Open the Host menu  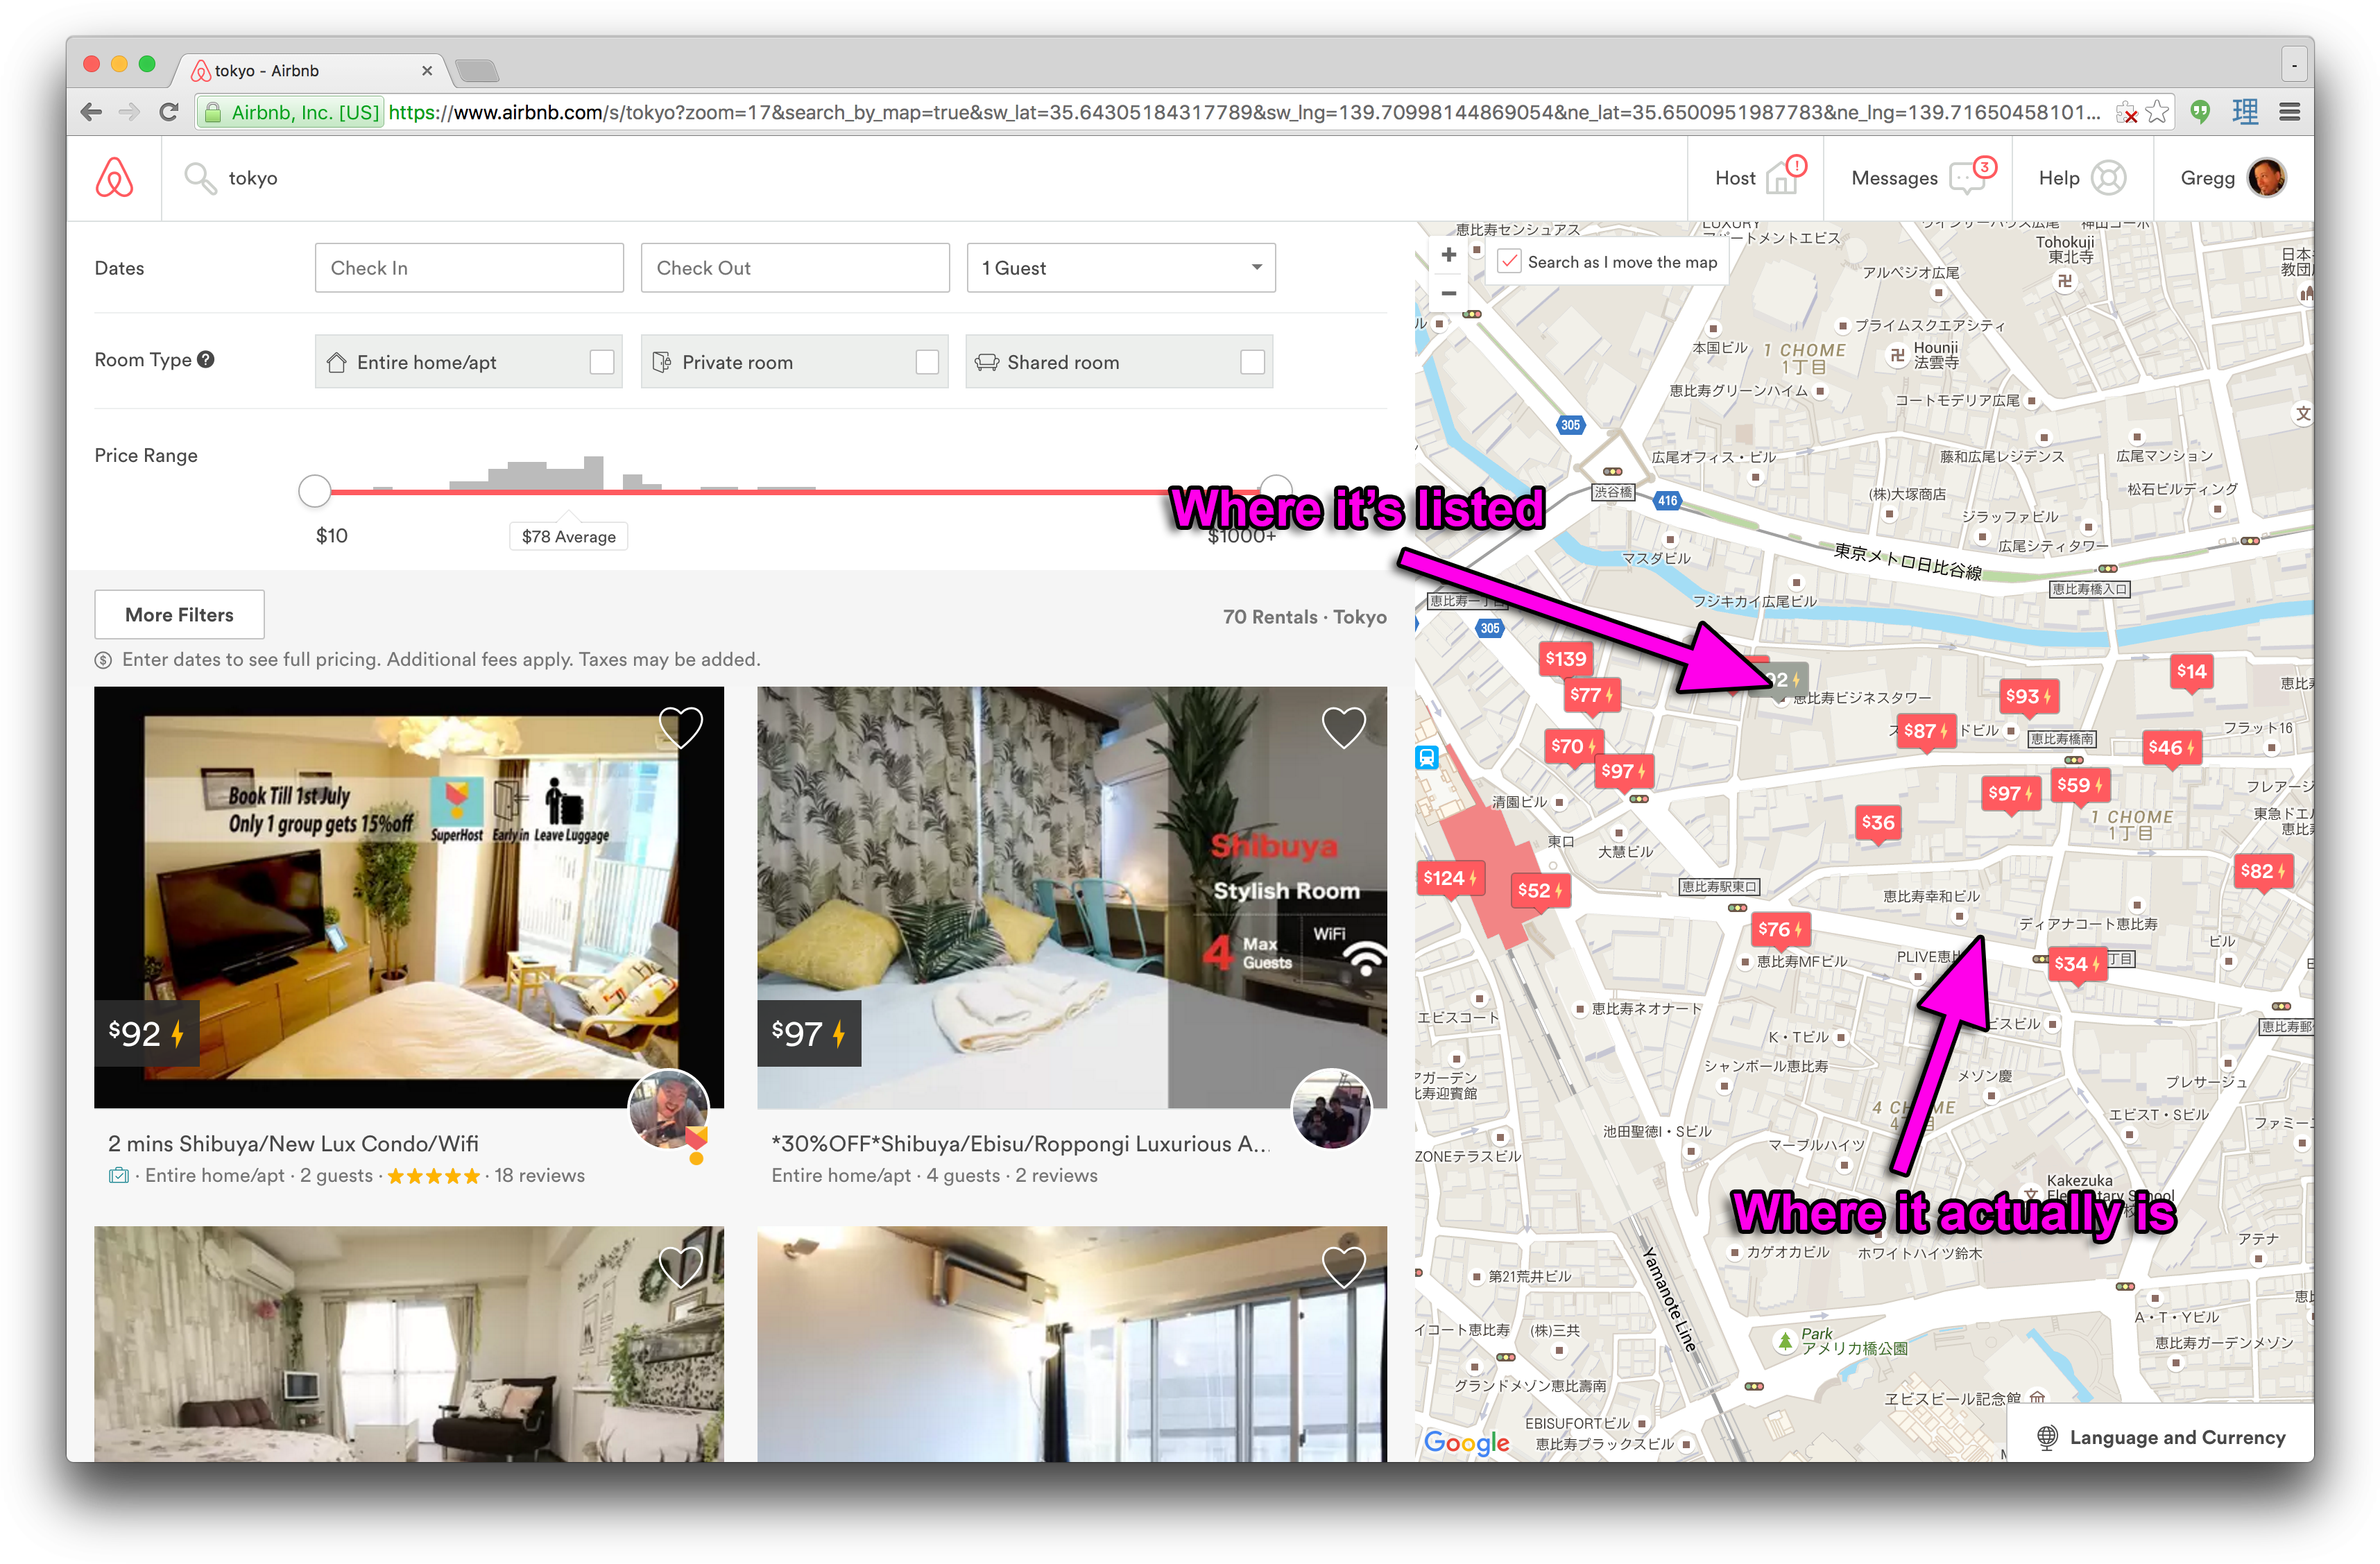[x=1755, y=178]
